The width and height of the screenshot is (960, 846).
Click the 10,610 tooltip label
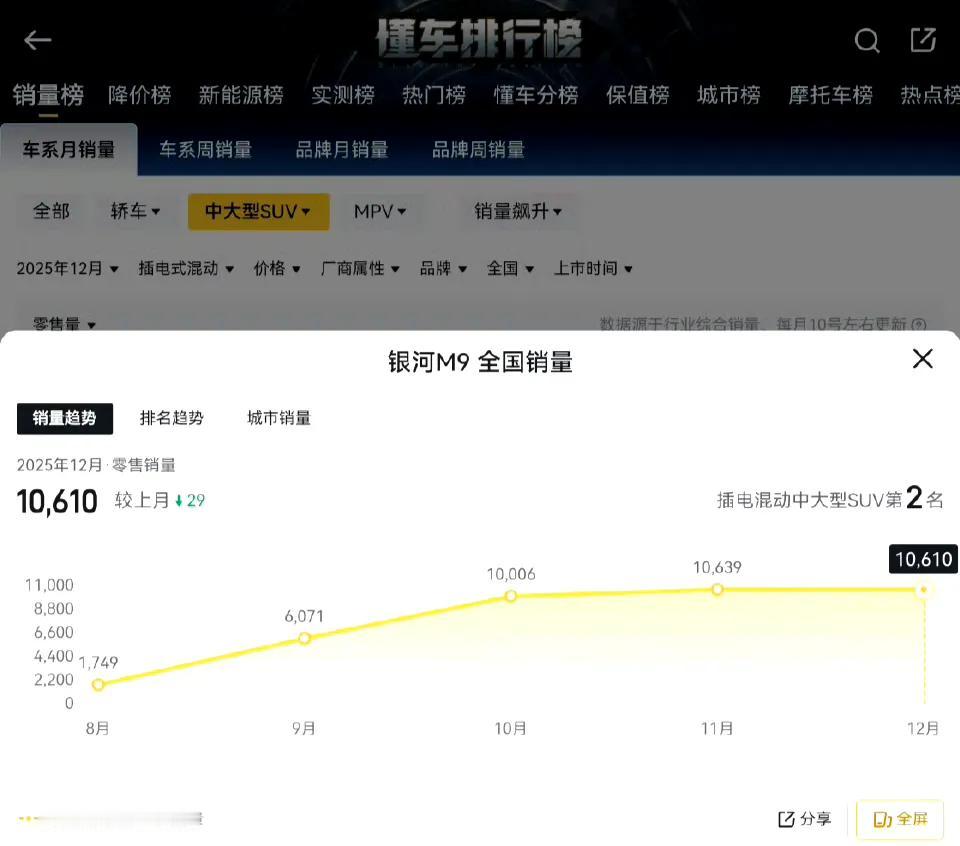(923, 559)
